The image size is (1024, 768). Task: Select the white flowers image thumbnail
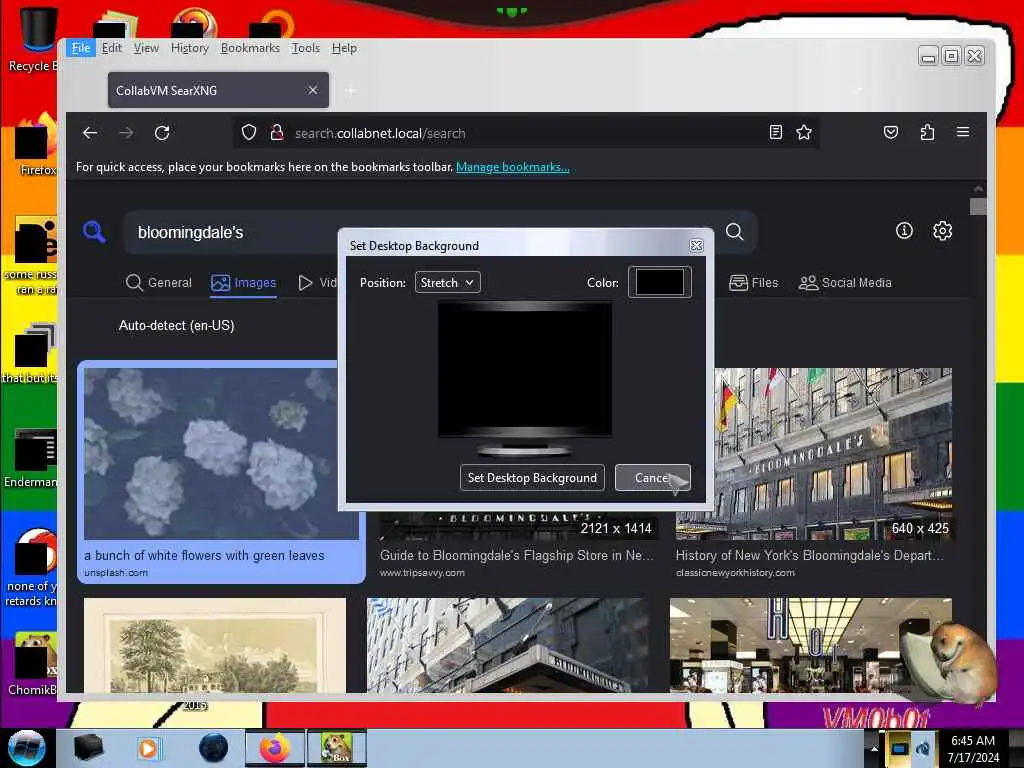[x=219, y=453]
